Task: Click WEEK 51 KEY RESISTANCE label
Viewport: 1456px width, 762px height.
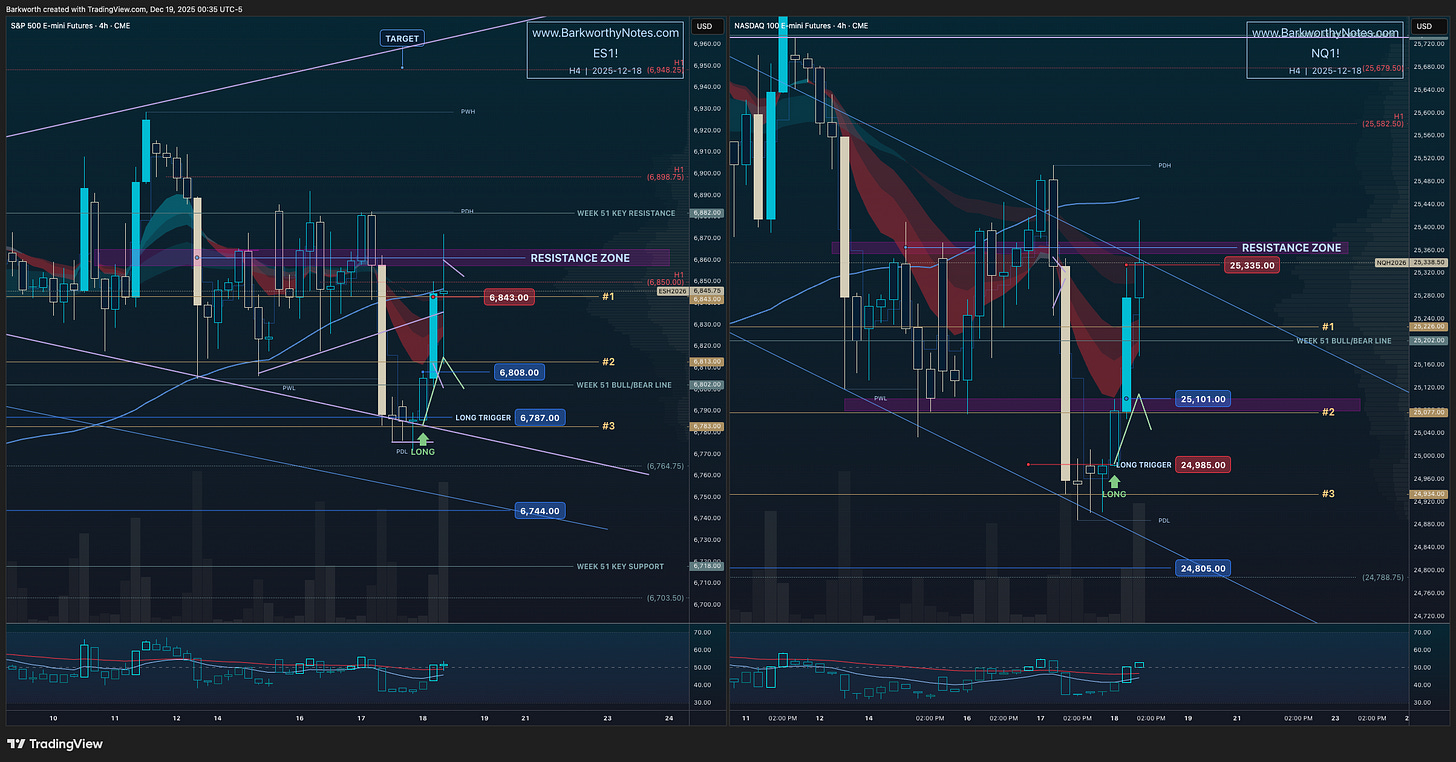Action: point(626,214)
